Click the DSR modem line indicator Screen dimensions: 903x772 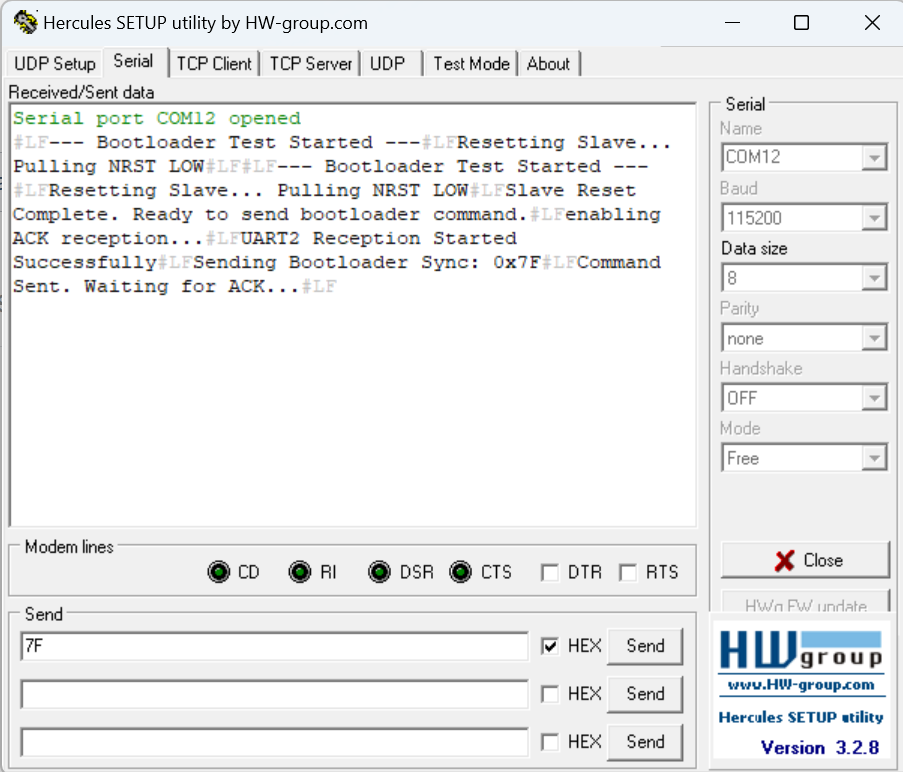tap(379, 571)
